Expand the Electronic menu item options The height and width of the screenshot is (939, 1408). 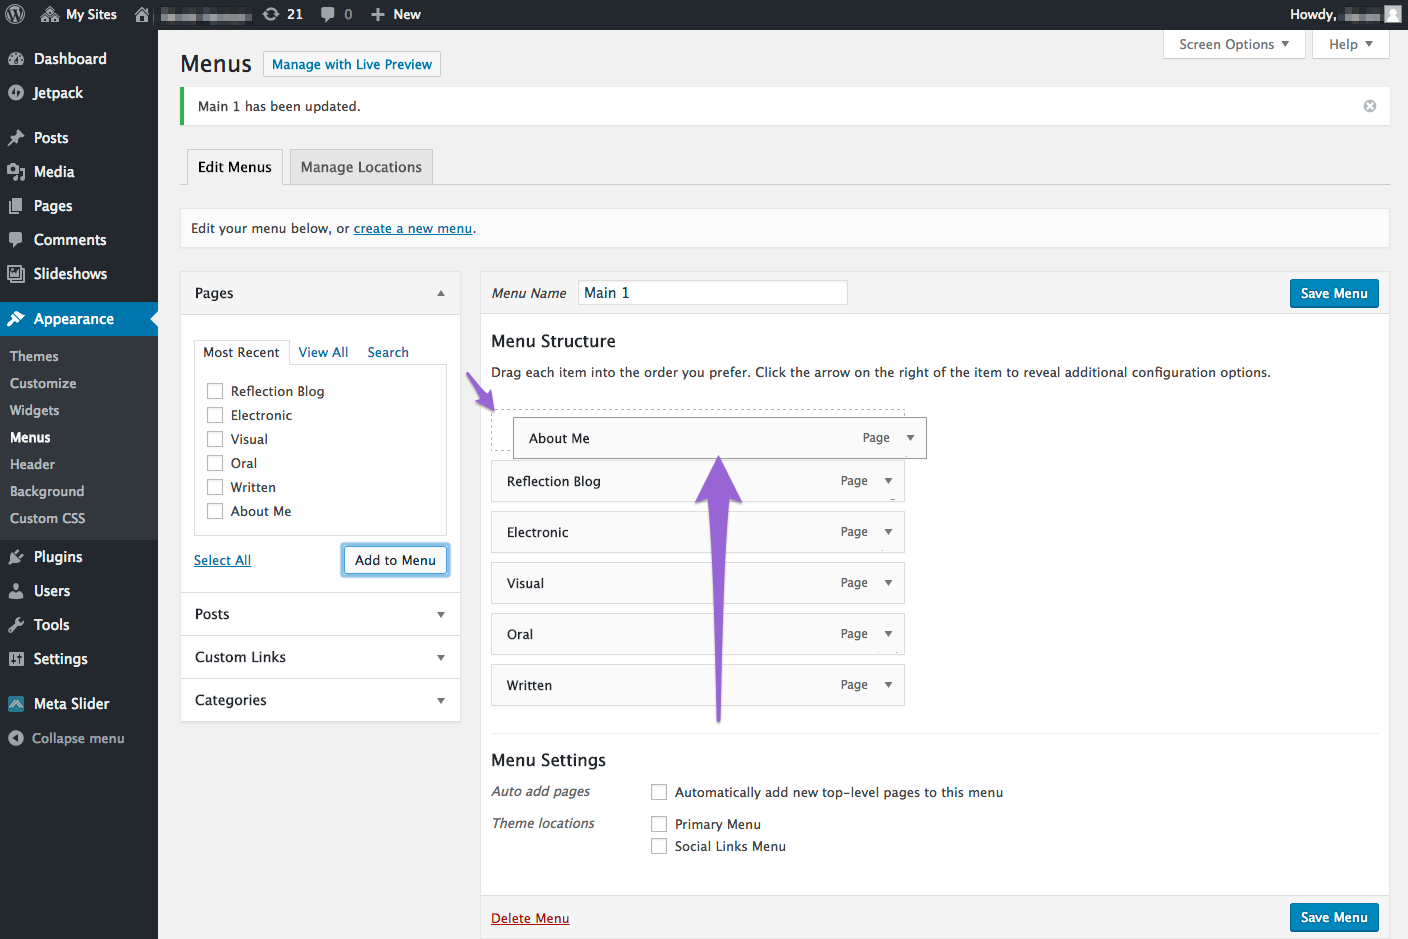pyautogui.click(x=888, y=532)
